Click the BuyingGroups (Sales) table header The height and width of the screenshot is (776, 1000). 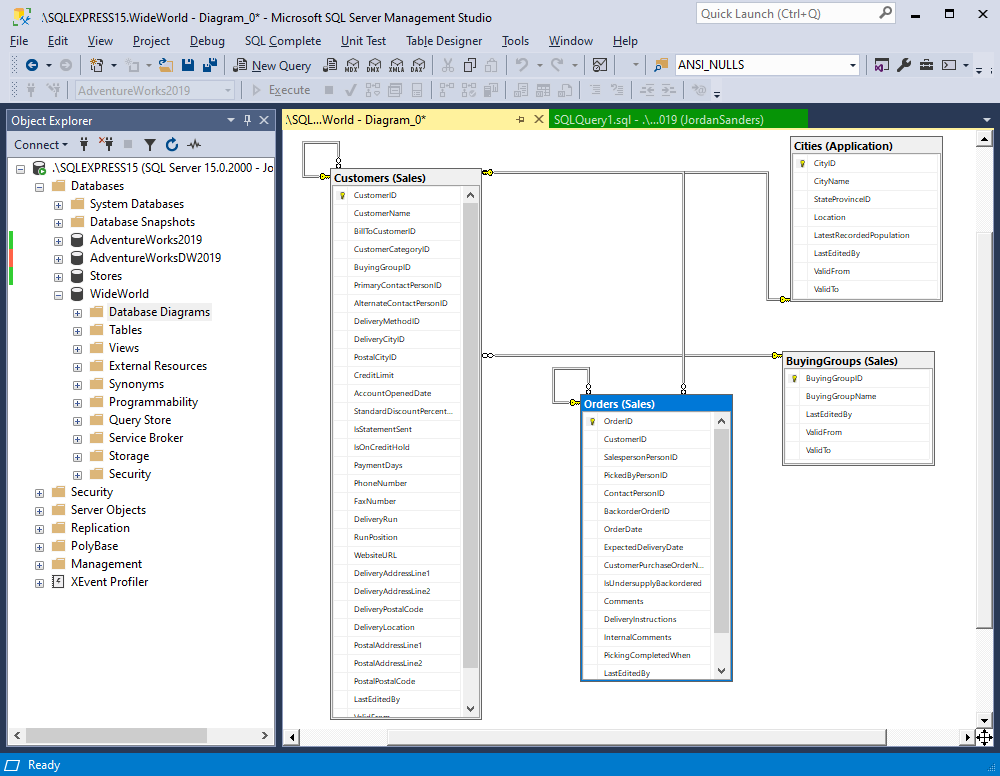[858, 361]
